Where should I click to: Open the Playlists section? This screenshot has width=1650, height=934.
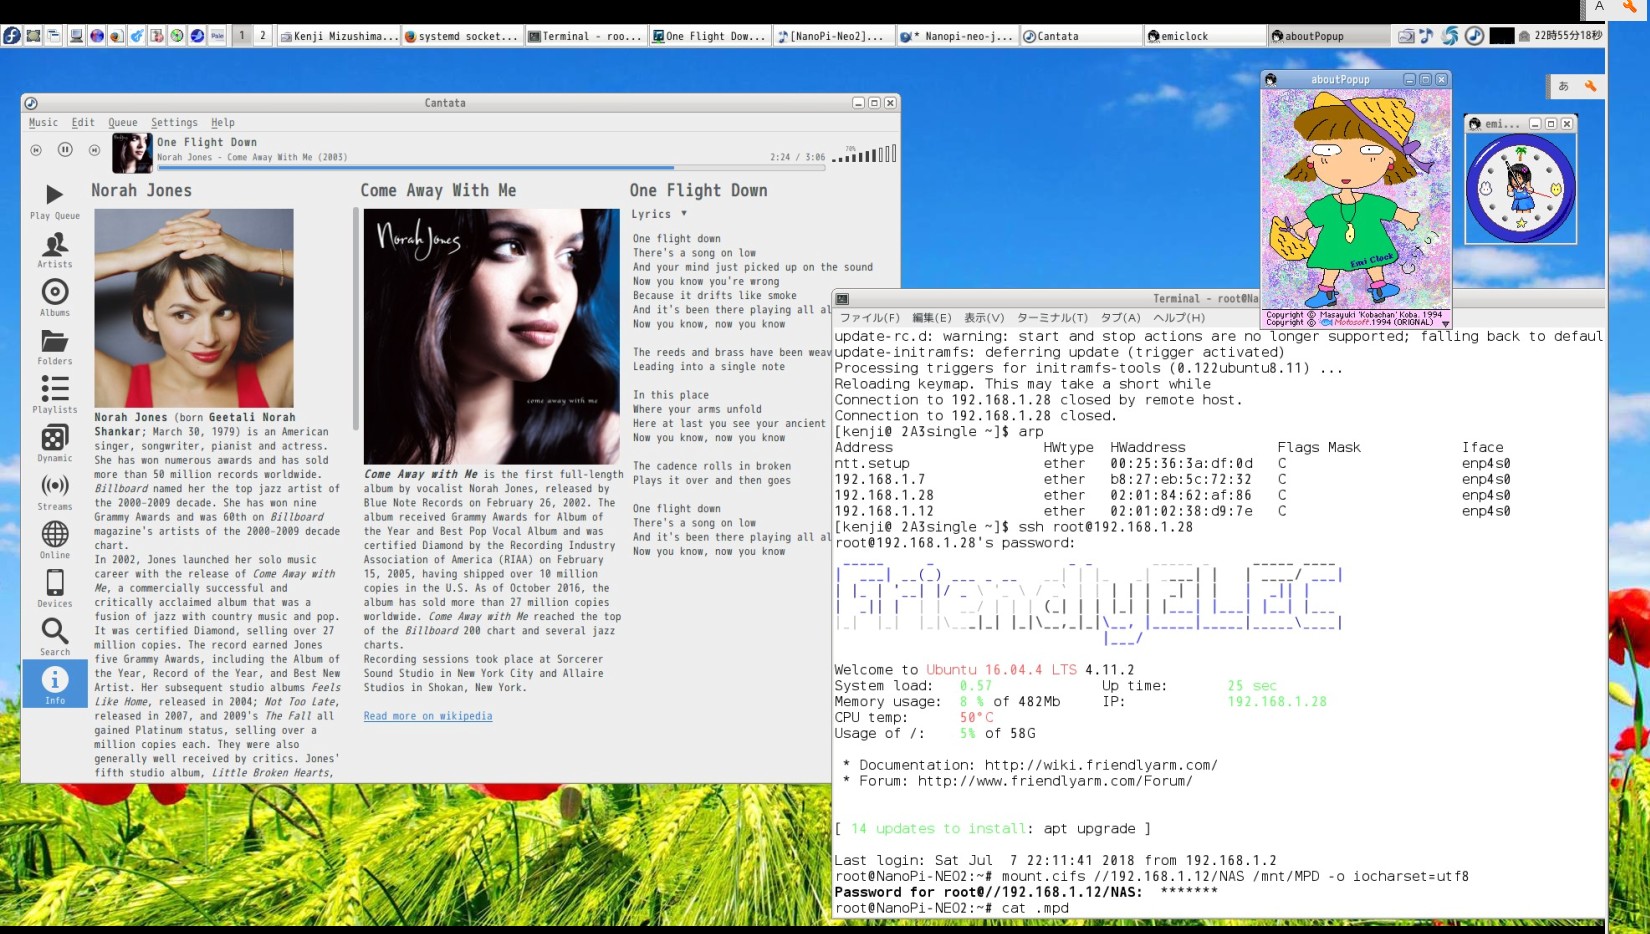pos(54,394)
